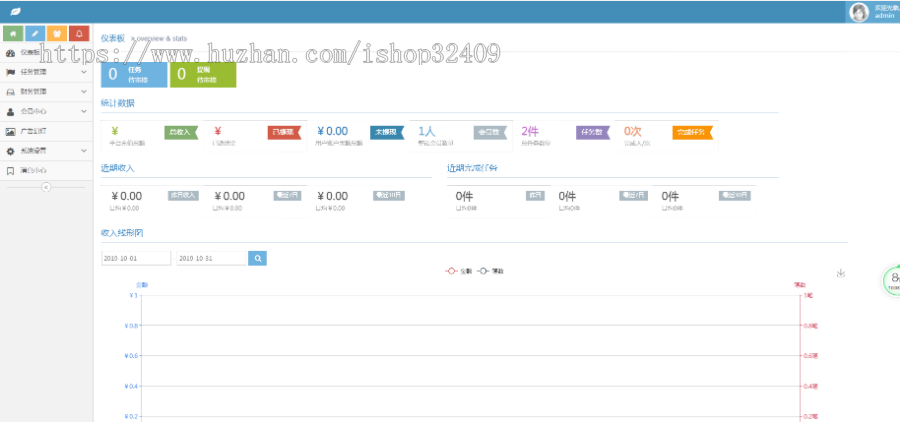
Task: Click the orange users shortcut button
Action: pos(57,33)
